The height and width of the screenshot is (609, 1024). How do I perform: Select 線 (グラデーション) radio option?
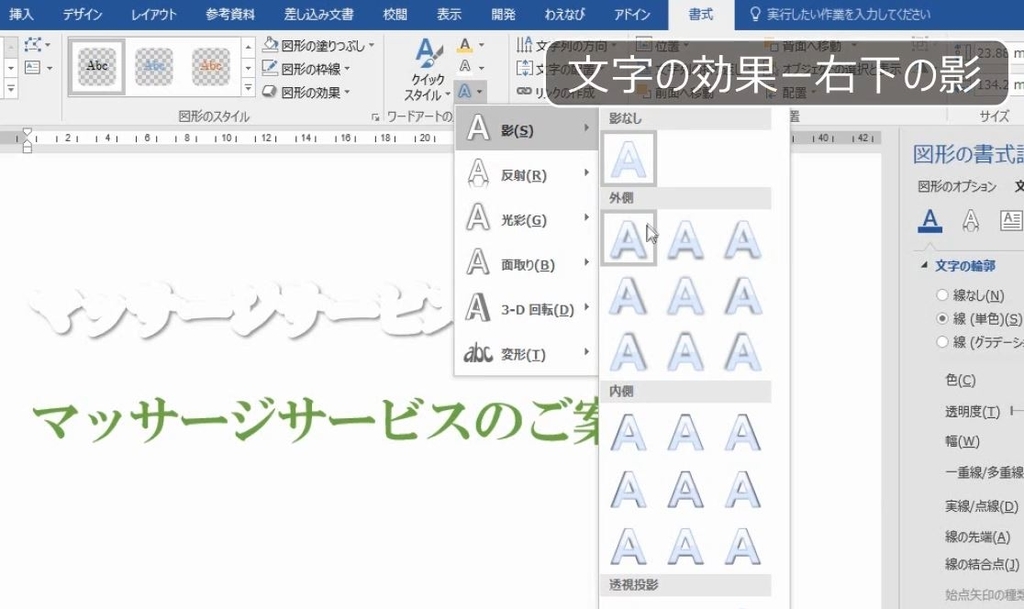pyautogui.click(x=942, y=341)
